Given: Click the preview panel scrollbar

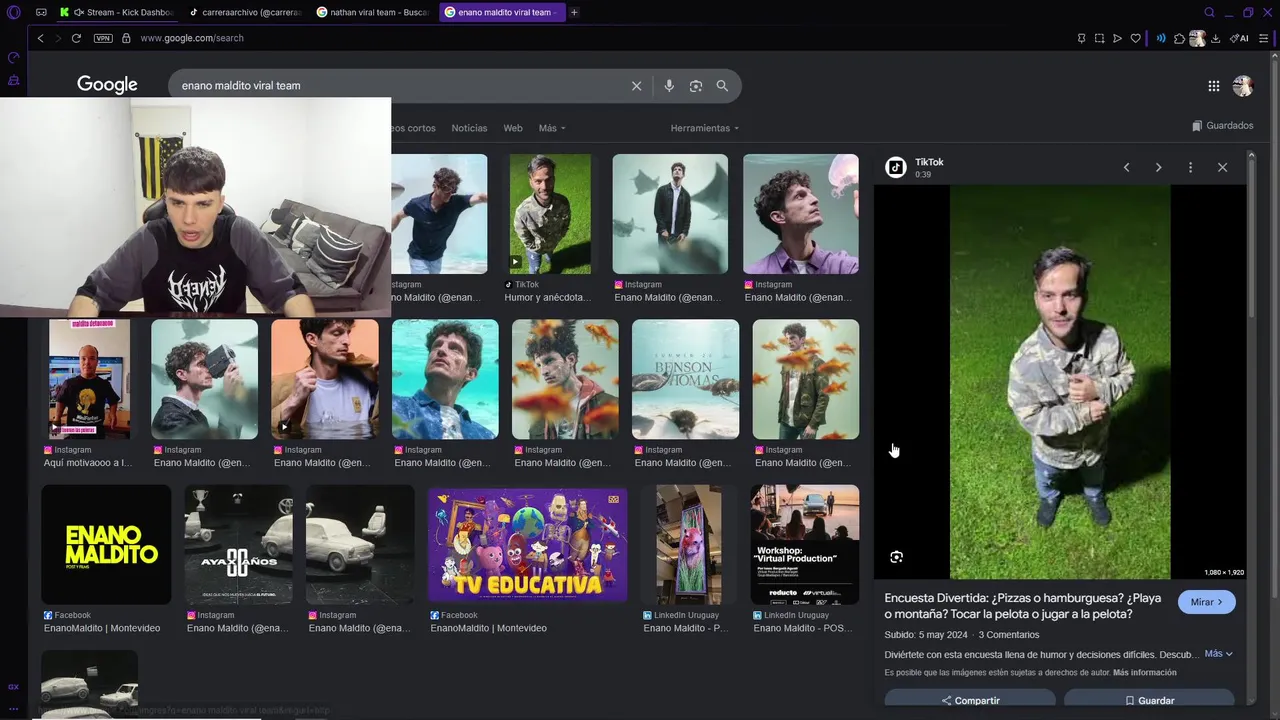Looking at the screenshot, I should [1250, 240].
